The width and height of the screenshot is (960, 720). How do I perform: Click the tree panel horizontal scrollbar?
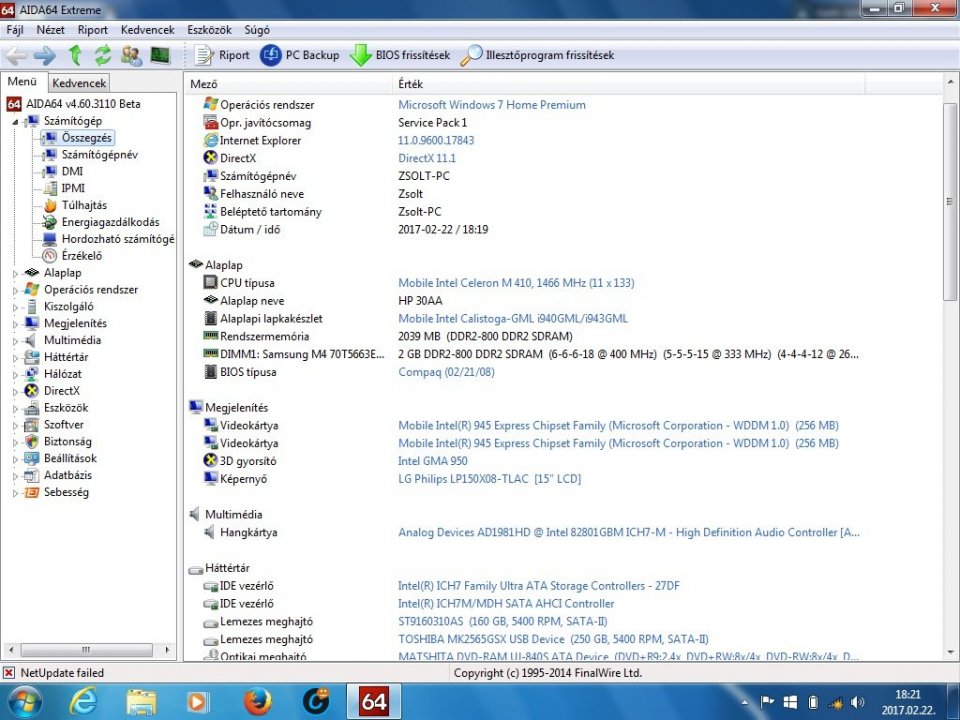(86, 650)
